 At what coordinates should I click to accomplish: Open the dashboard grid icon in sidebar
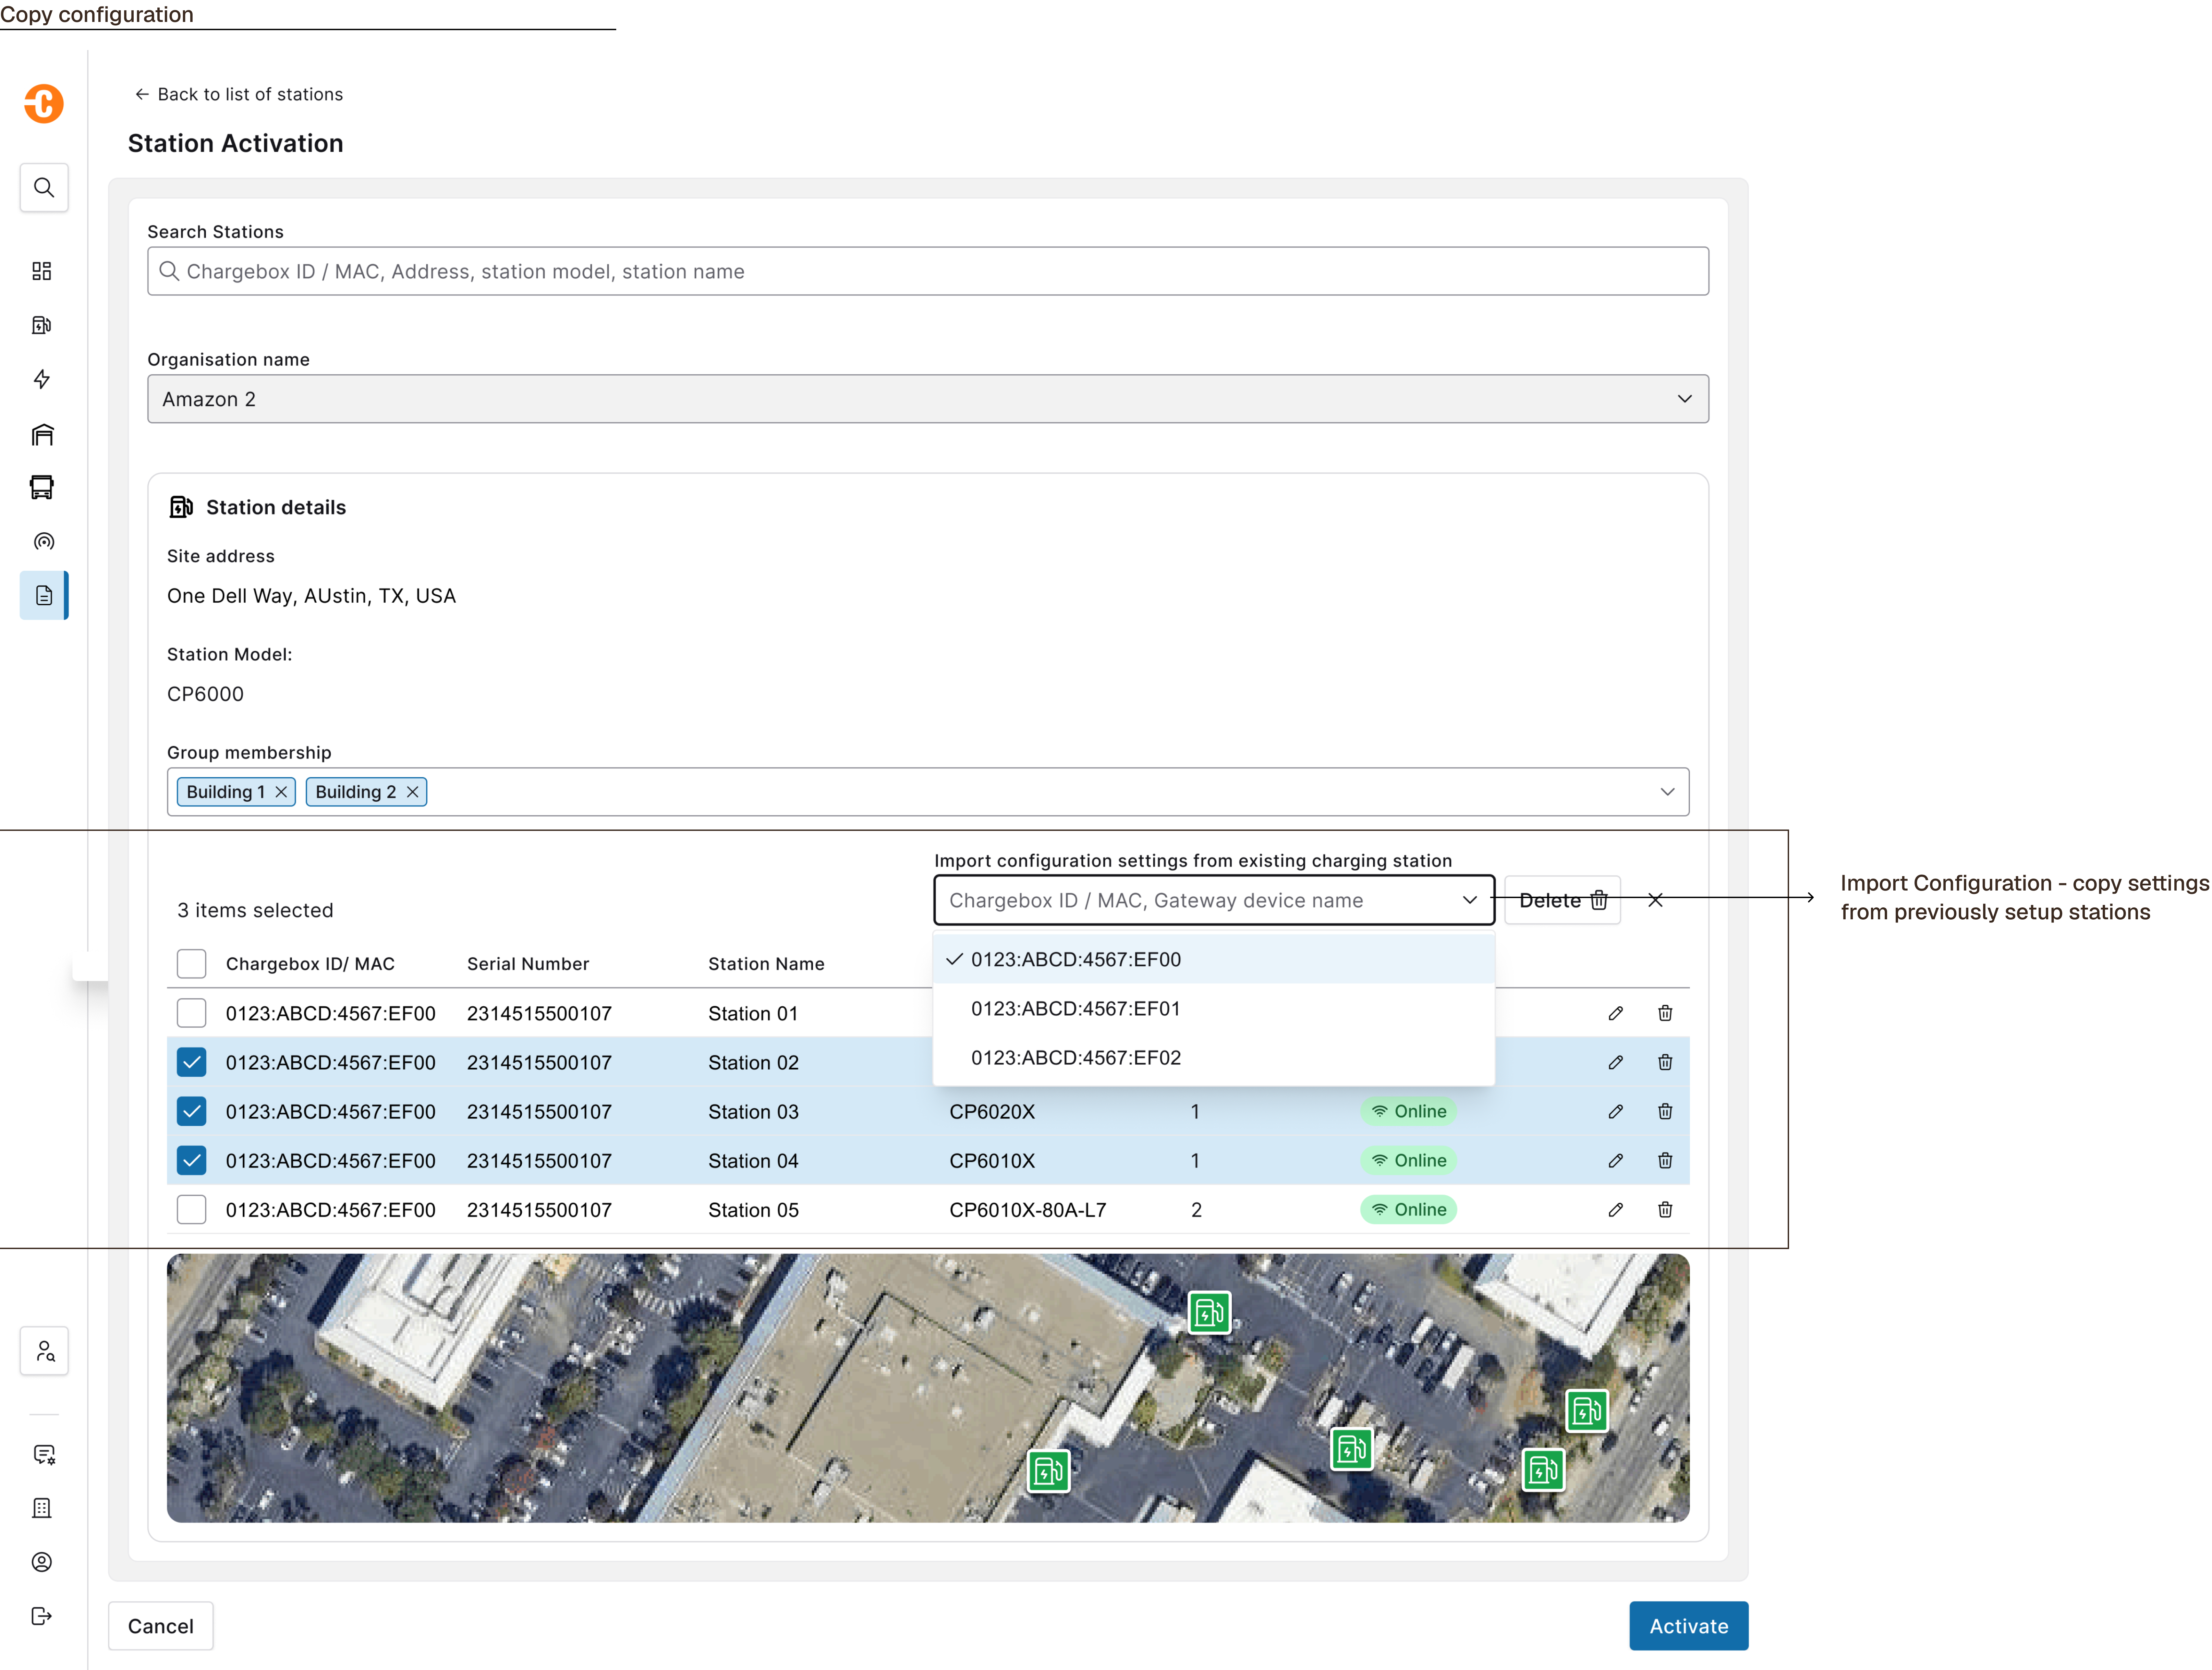(42, 271)
